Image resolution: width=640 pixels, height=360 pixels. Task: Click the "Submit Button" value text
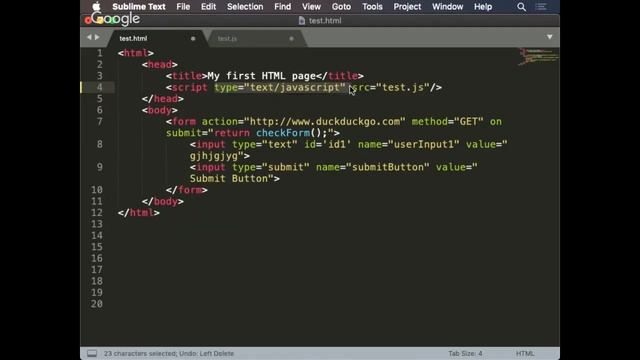pos(229,179)
